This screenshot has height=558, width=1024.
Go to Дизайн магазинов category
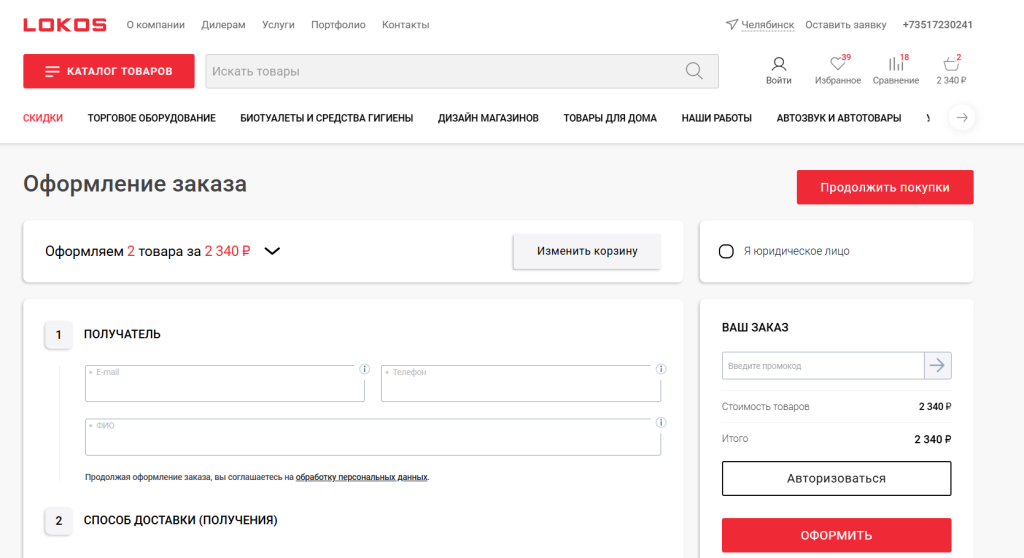488,118
